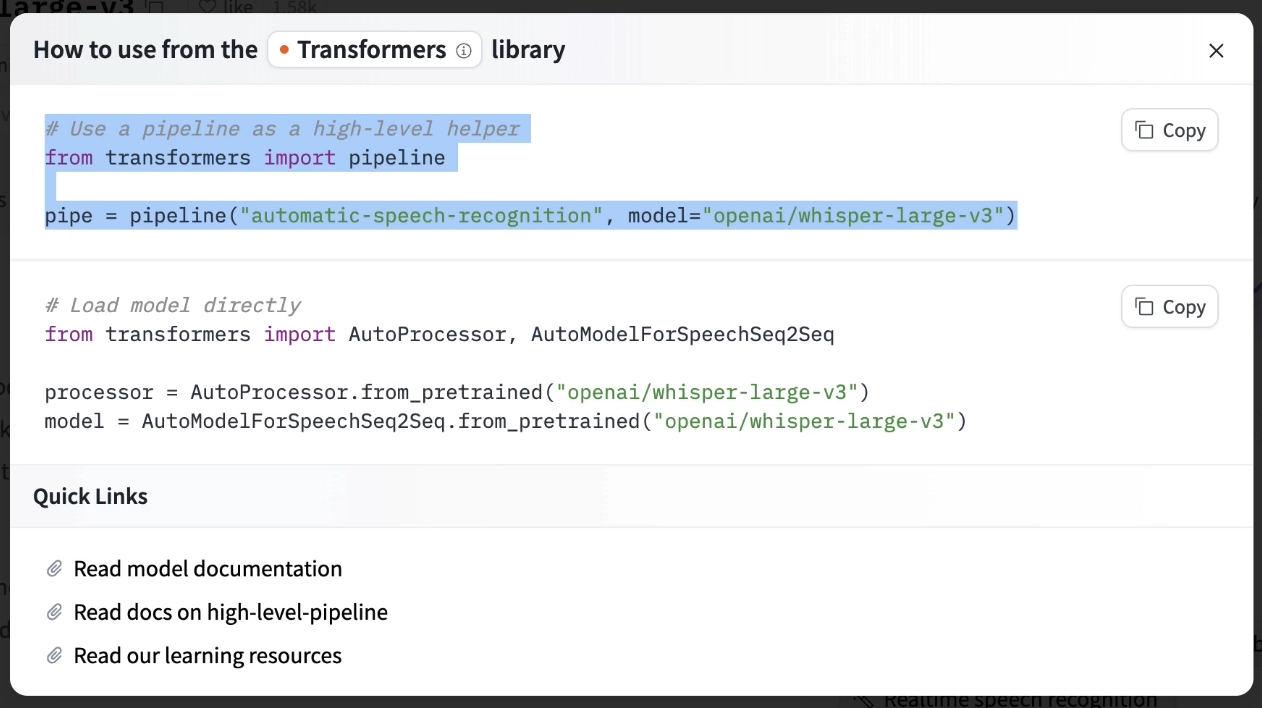Click the line 'from transformers import pipeline'
Screen dimensions: 1262x708
coord(245,158)
